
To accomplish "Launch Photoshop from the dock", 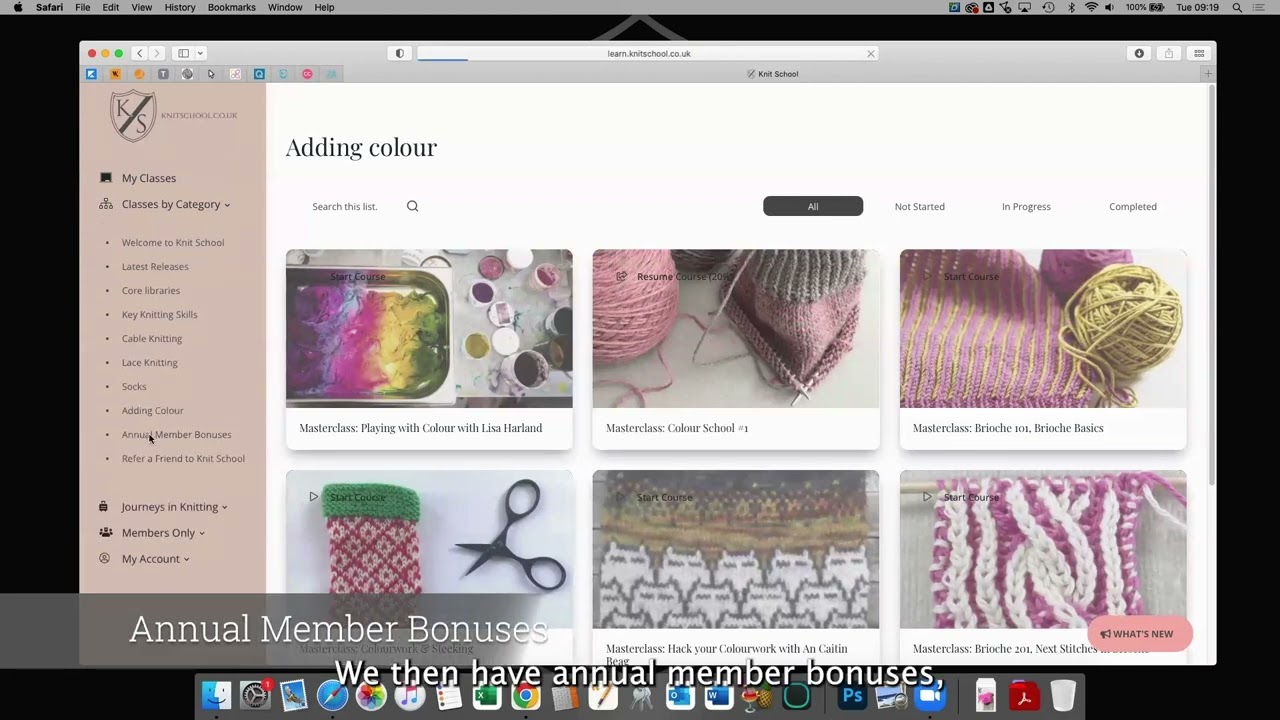I will [x=853, y=696].
